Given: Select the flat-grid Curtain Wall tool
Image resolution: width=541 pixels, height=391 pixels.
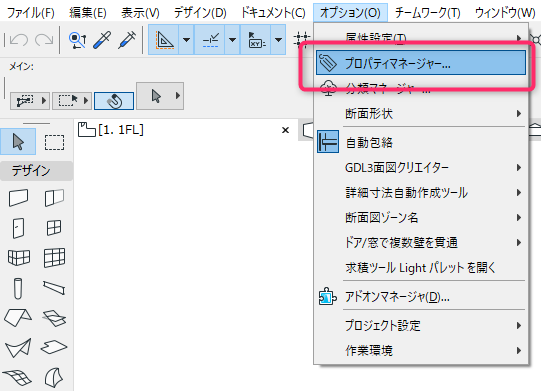Looking at the screenshot, I should pos(55,258).
